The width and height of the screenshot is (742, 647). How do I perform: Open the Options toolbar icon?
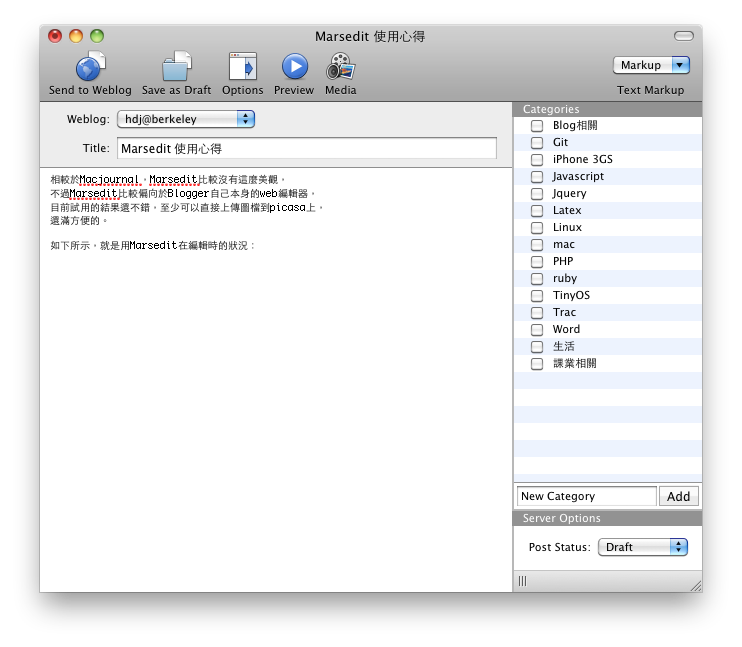tap(243, 66)
